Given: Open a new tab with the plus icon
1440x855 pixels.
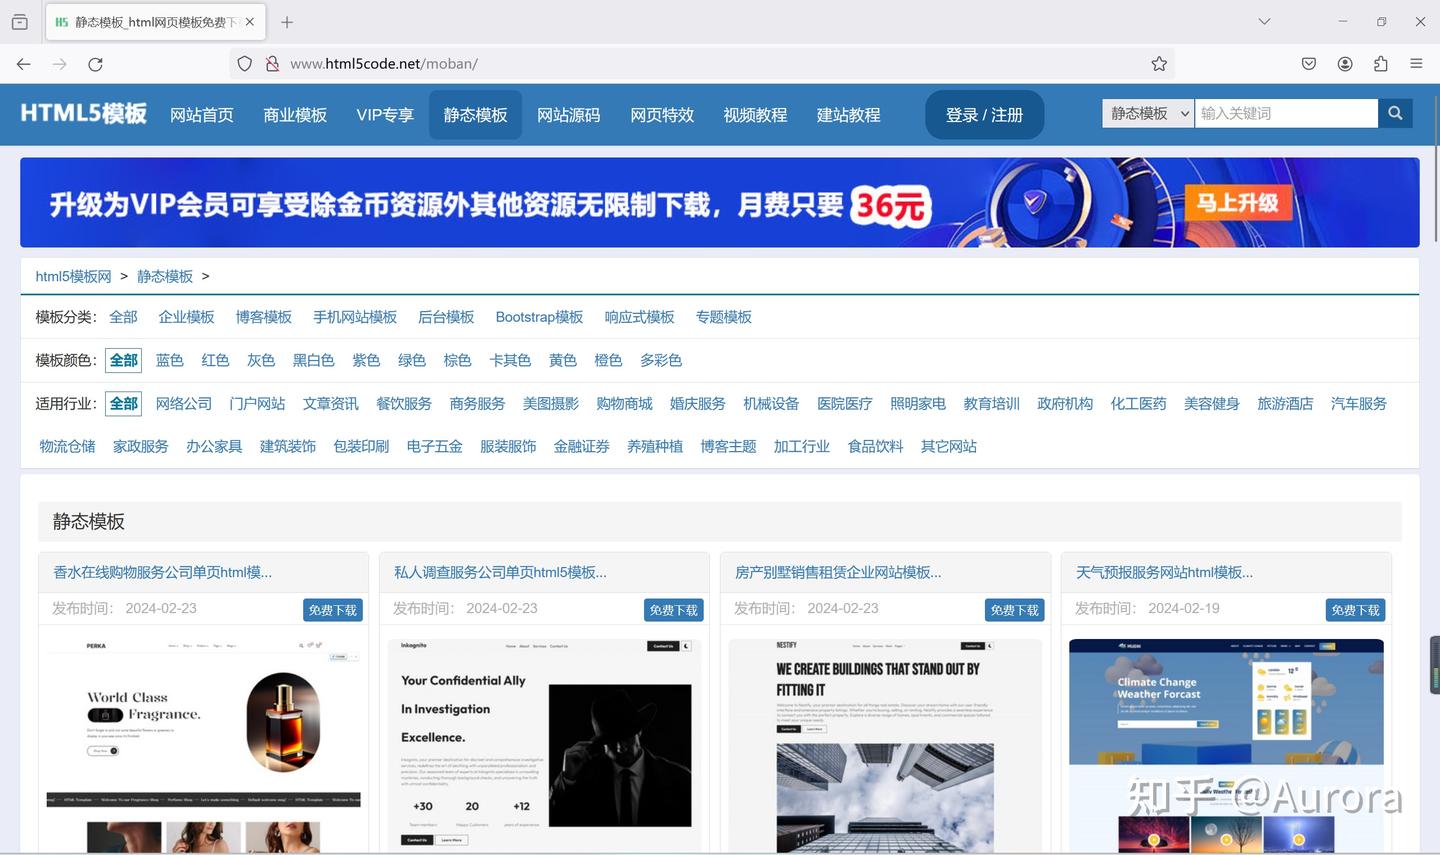Looking at the screenshot, I should coord(287,22).
